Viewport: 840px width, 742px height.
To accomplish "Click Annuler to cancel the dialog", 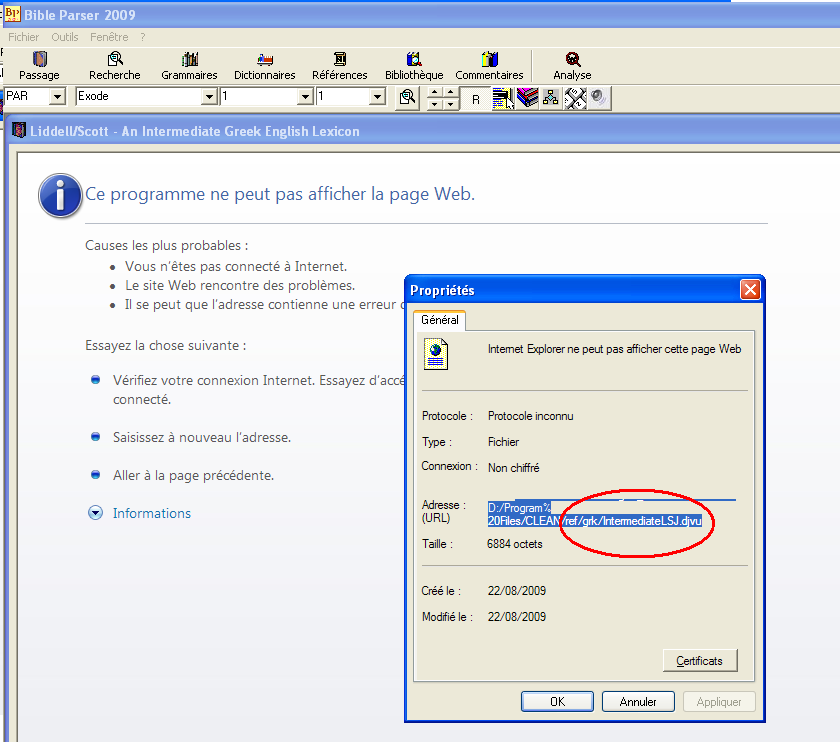I will point(638,702).
